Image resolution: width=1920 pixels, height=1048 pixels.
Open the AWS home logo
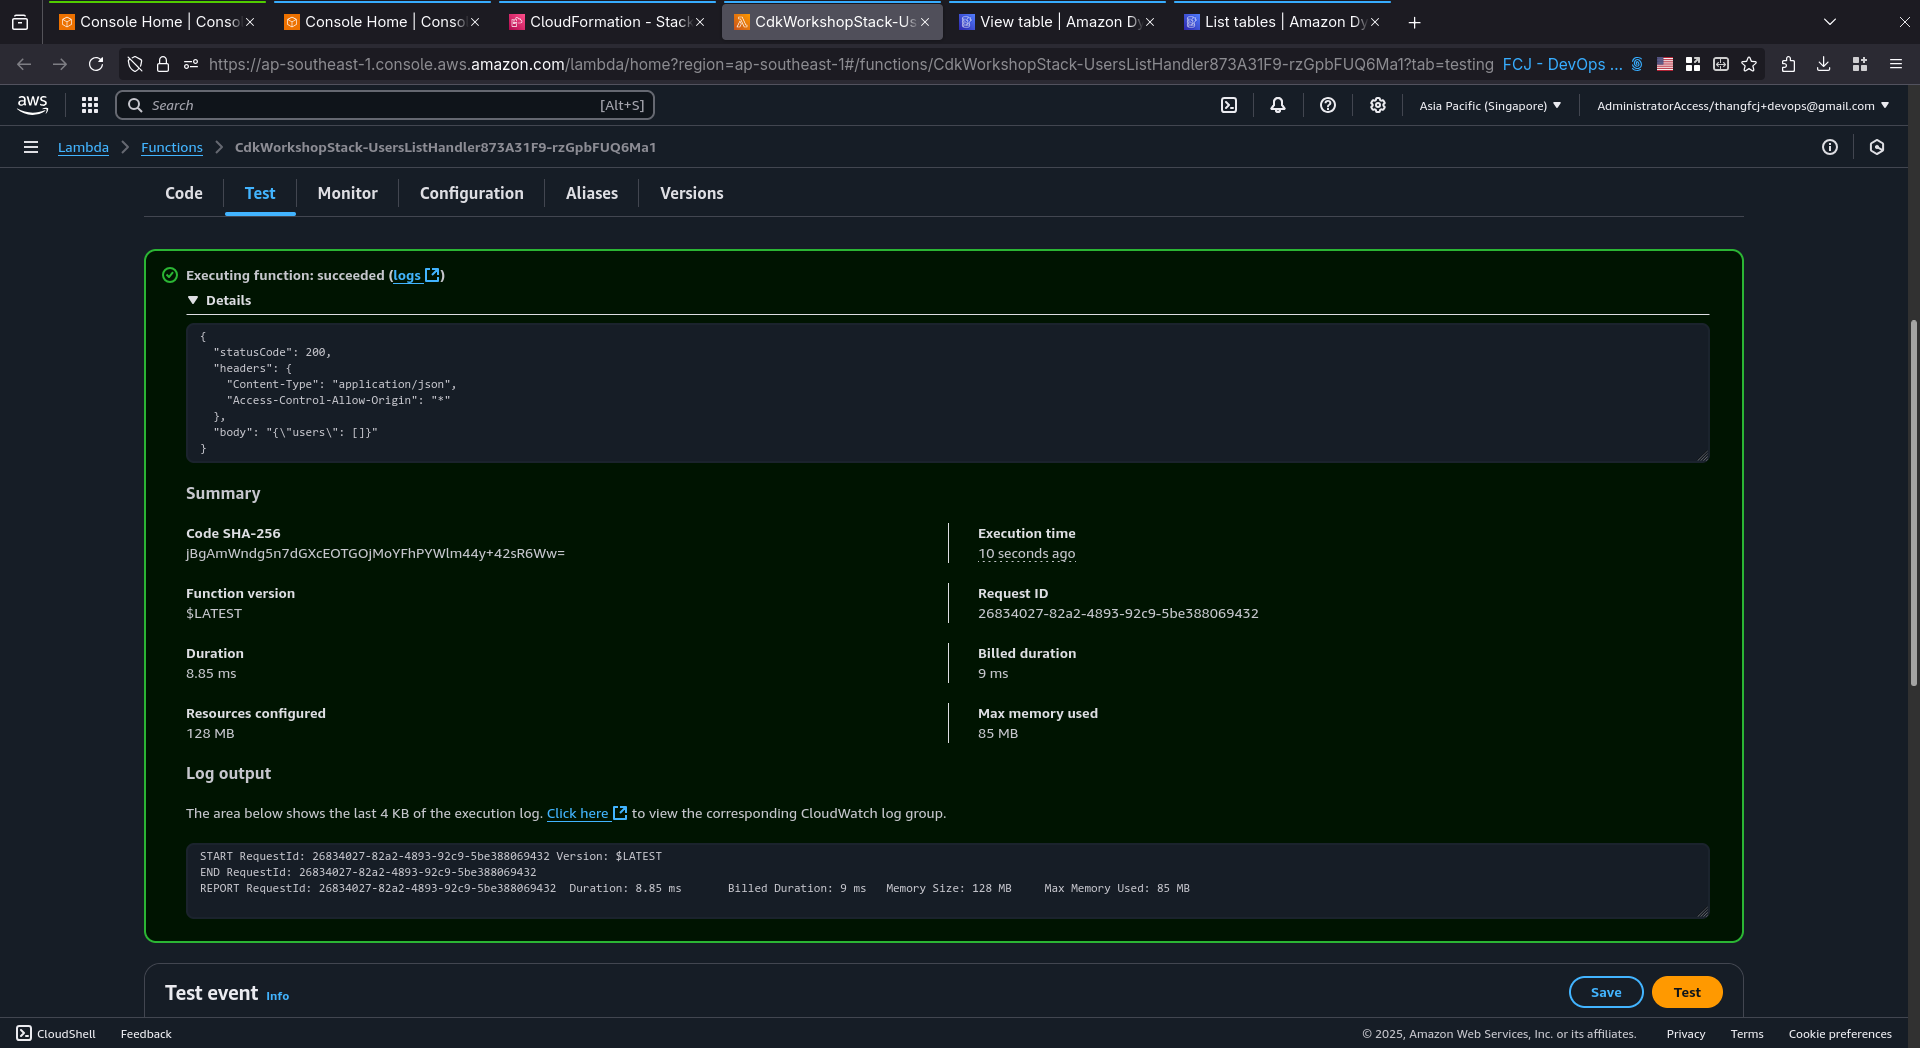click(33, 105)
